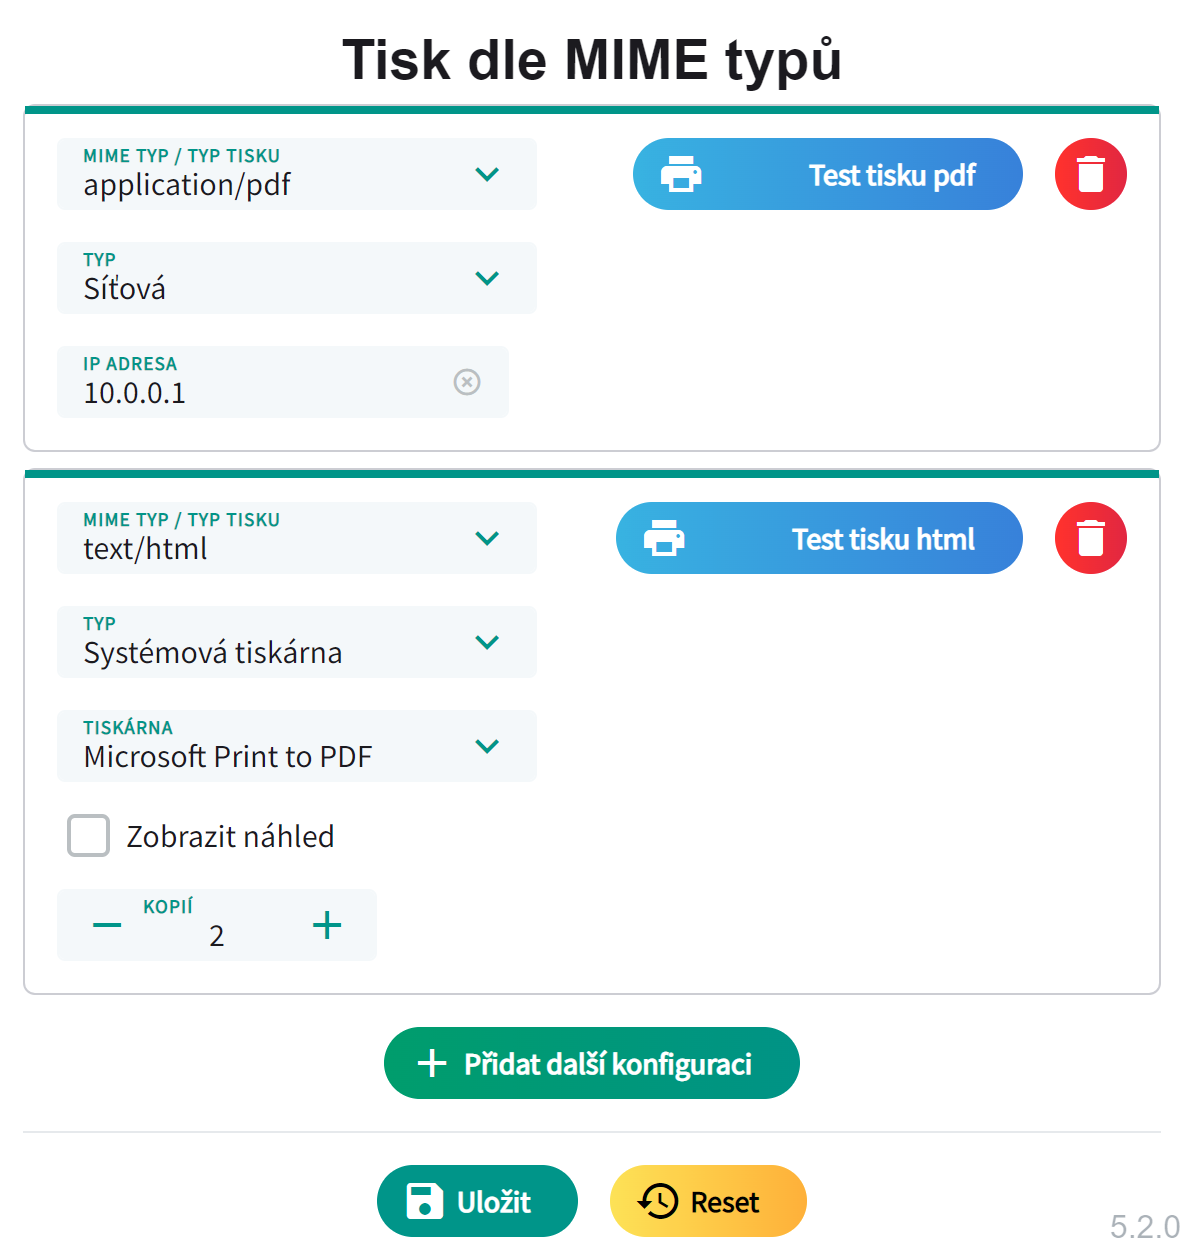
Task: Click the plus icon to increase Kopií
Action: point(327,925)
